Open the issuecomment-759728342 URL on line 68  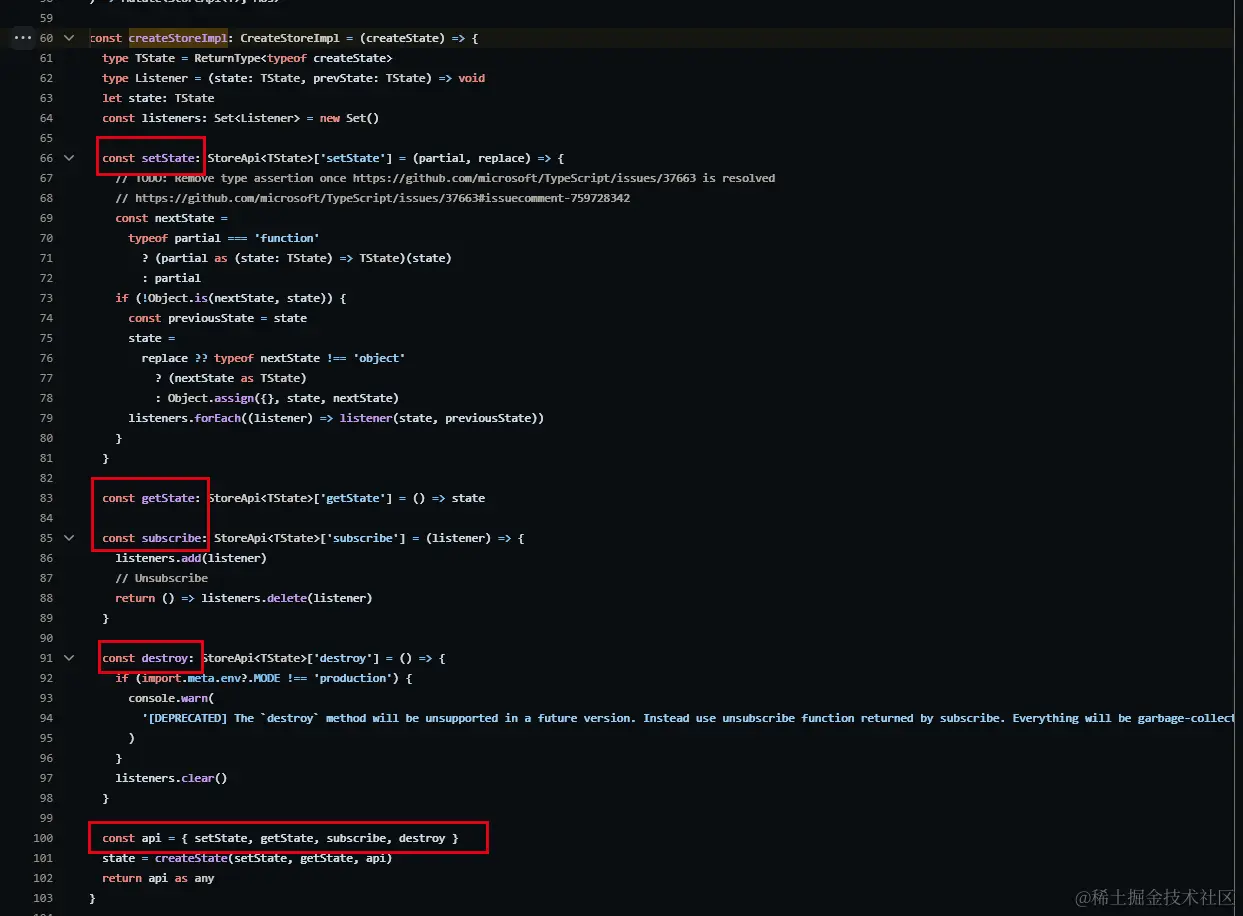(x=382, y=198)
